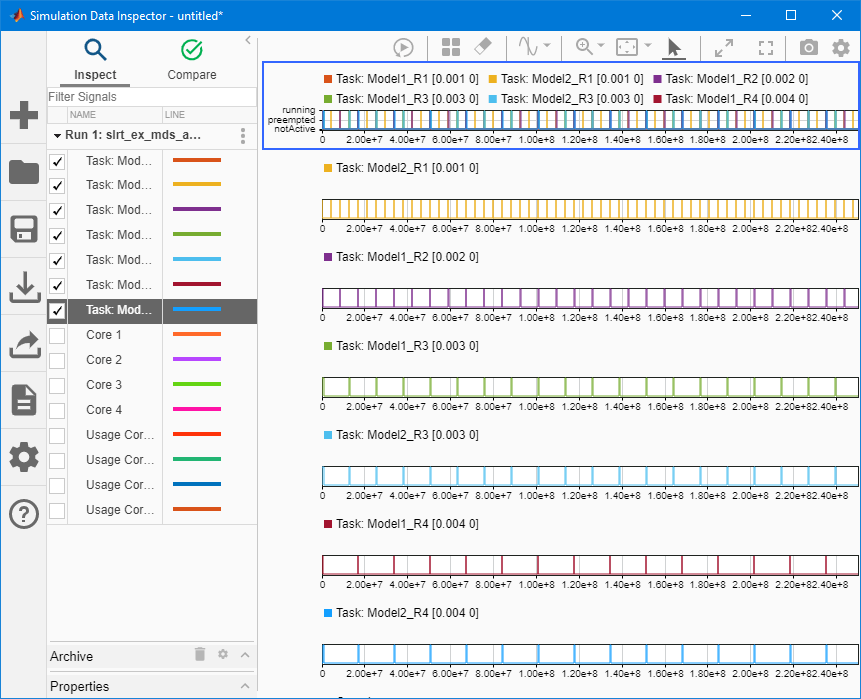Screen dimensions: 861x699
Task: Take a snapshot with the camera icon
Action: point(807,46)
